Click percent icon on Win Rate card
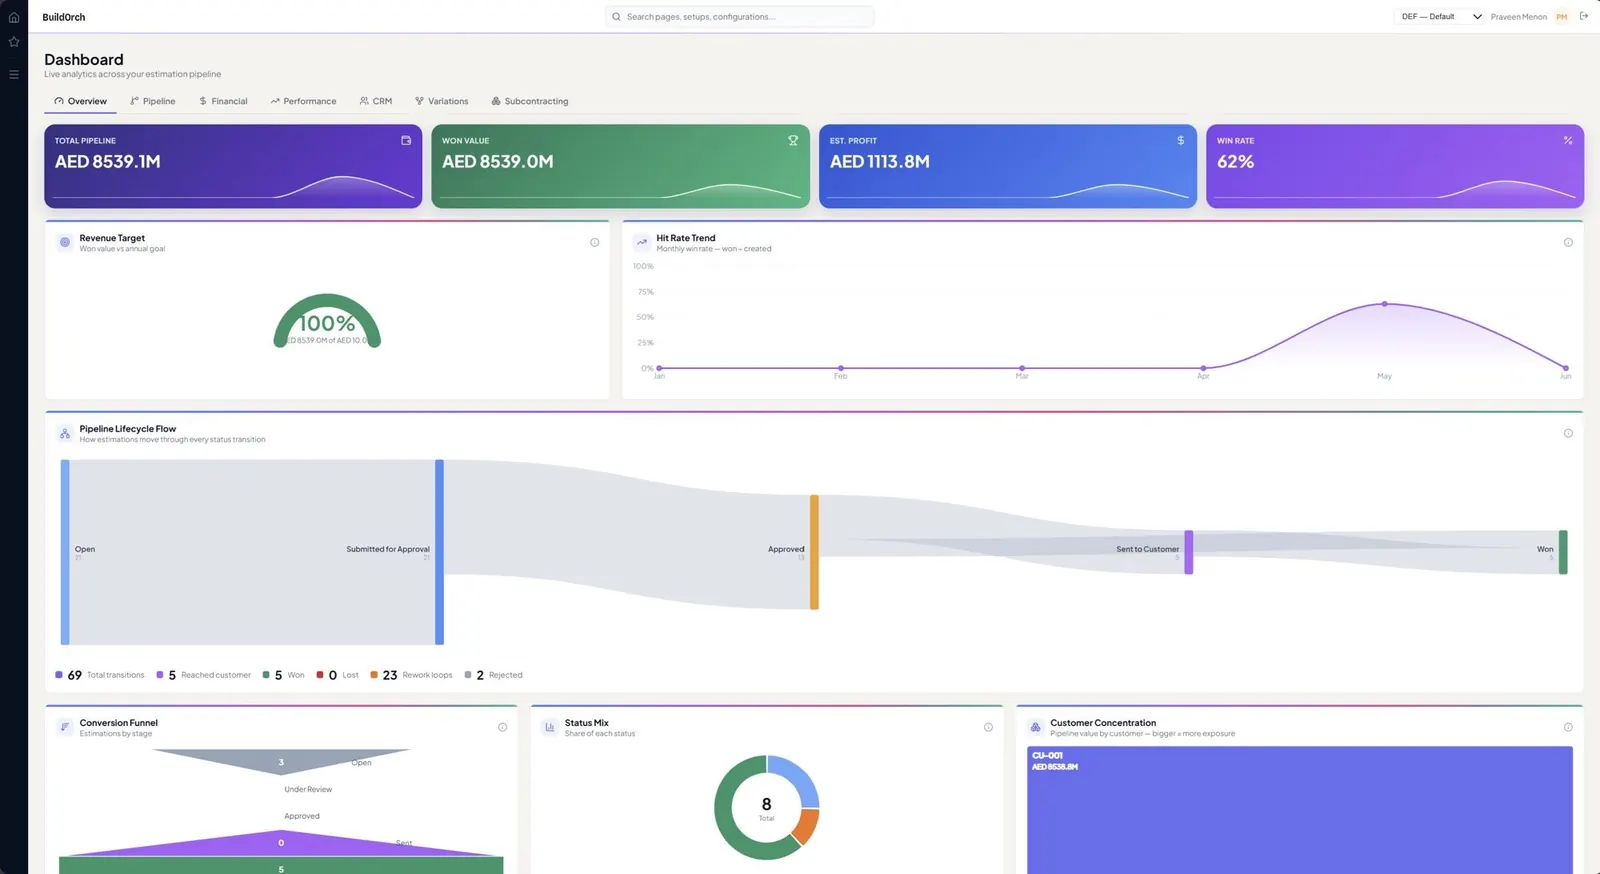This screenshot has height=874, width=1600. click(1568, 141)
